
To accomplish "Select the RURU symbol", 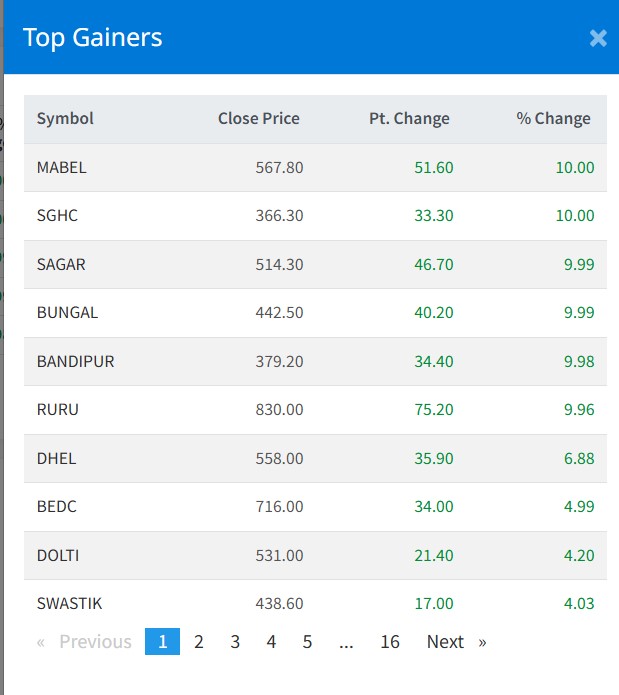I will point(57,410).
